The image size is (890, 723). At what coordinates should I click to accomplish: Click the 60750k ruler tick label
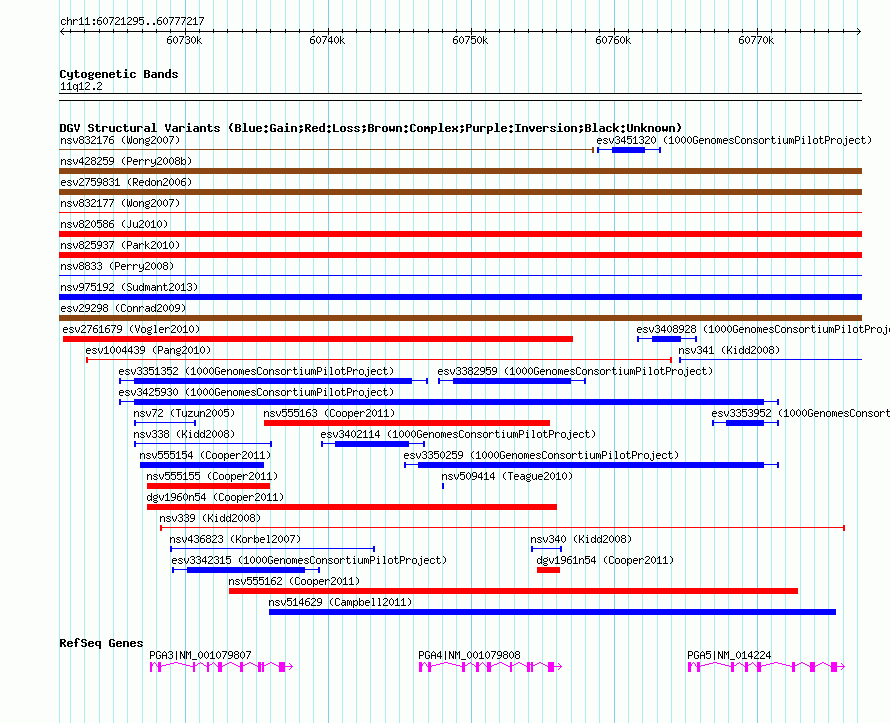tap(470, 40)
